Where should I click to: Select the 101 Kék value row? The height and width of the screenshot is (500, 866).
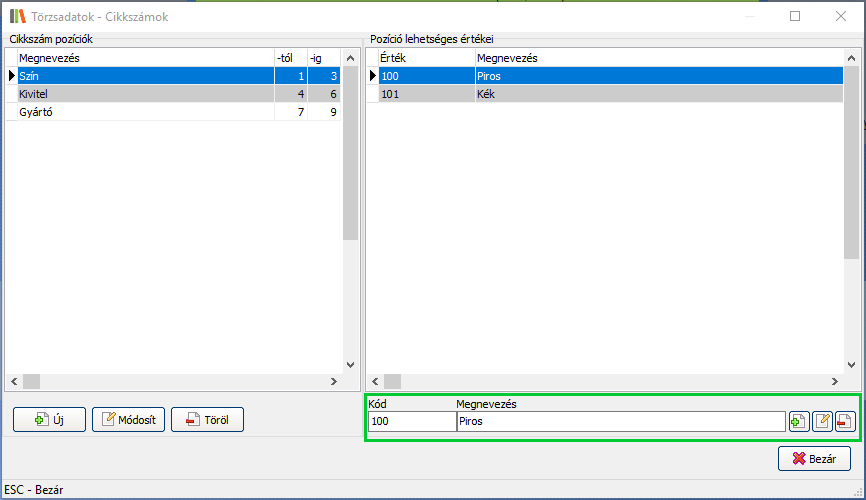coord(610,94)
